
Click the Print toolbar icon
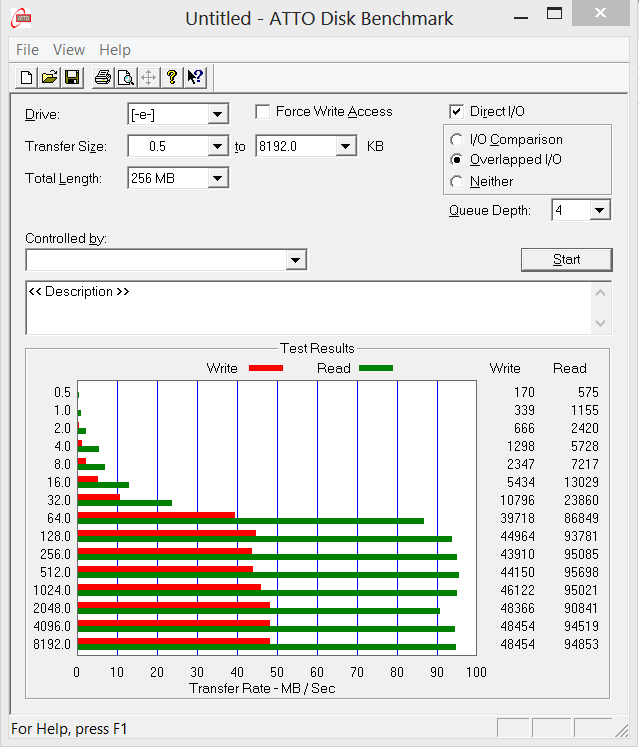tap(102, 77)
